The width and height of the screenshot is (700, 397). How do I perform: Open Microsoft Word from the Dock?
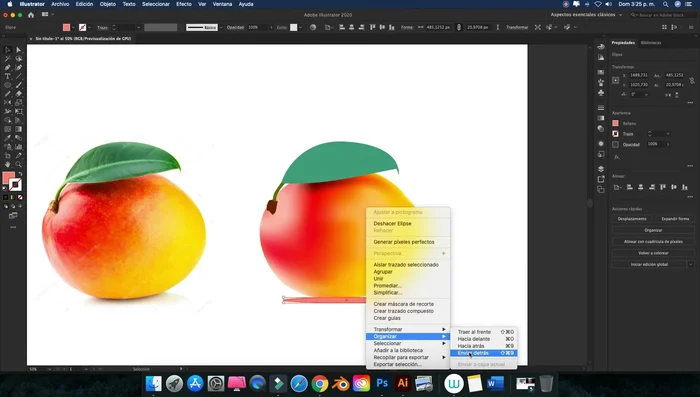pyautogui.click(x=495, y=383)
